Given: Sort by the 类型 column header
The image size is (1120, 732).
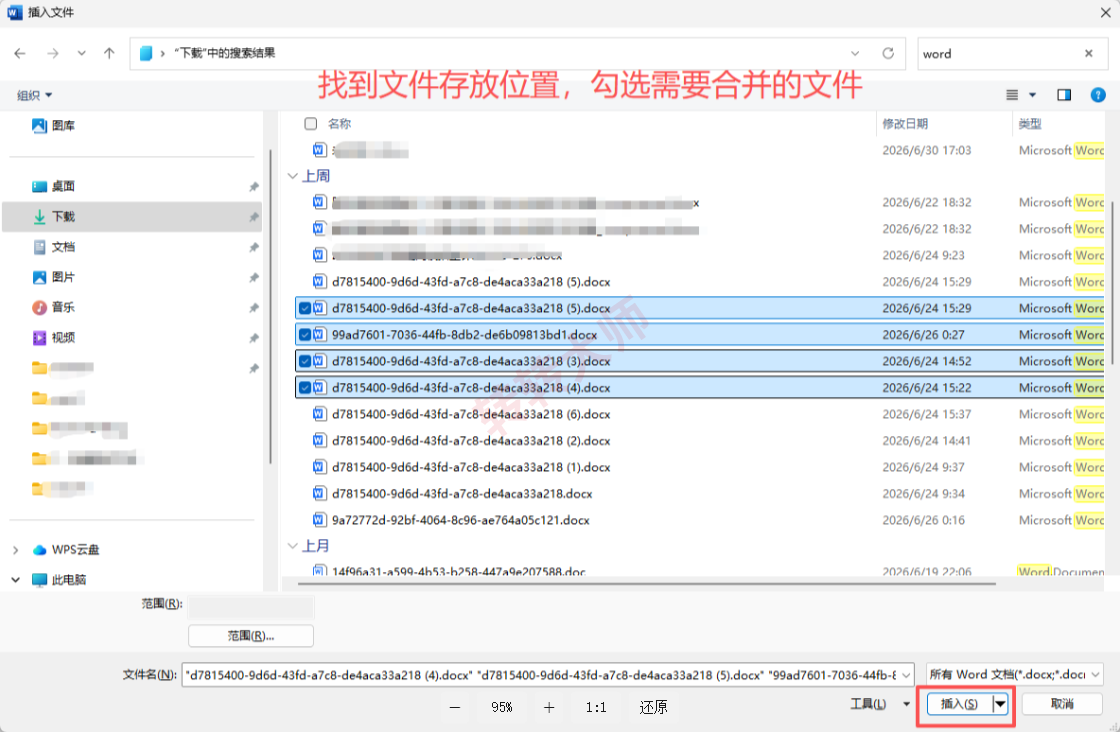Looking at the screenshot, I should coord(1029,124).
